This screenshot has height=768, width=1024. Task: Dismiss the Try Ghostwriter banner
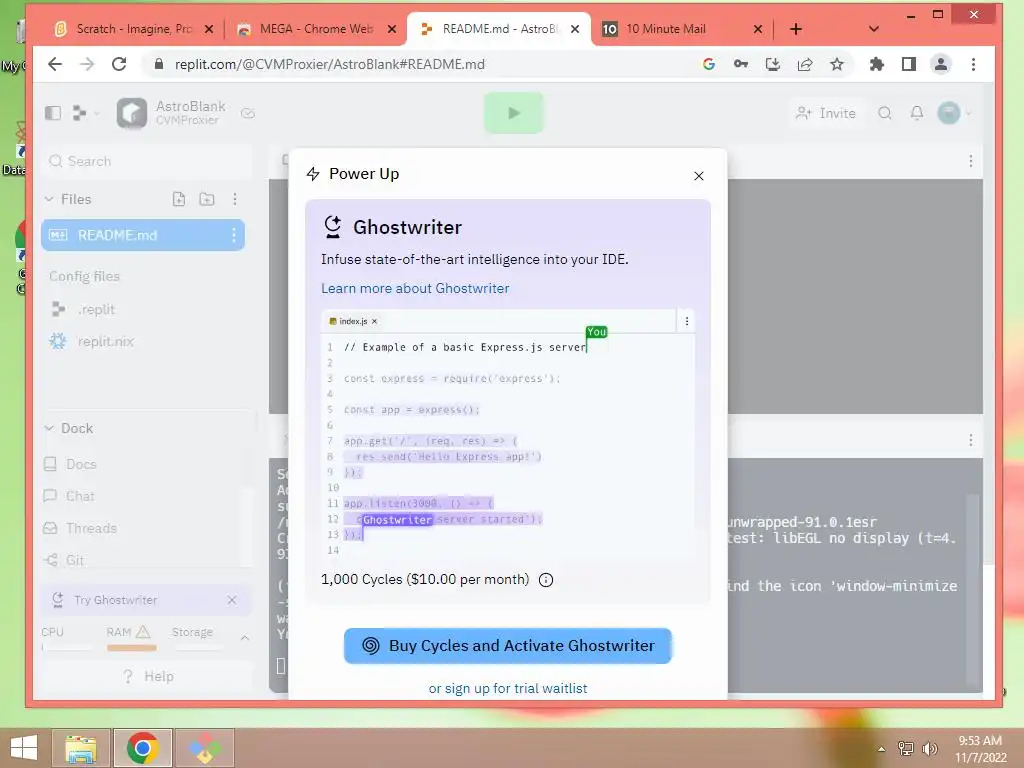232,600
